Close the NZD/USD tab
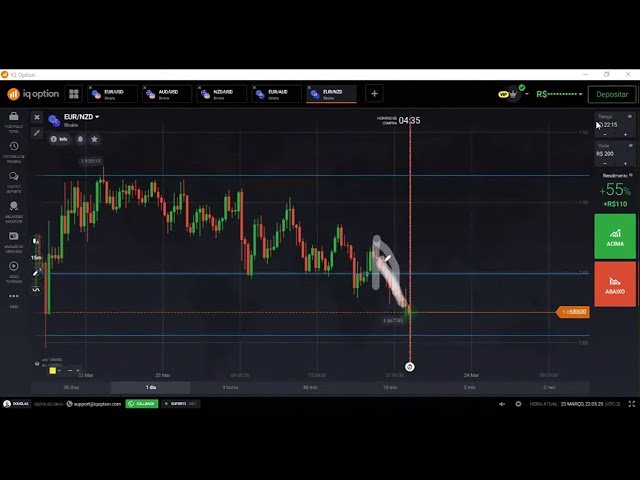 tap(200, 87)
